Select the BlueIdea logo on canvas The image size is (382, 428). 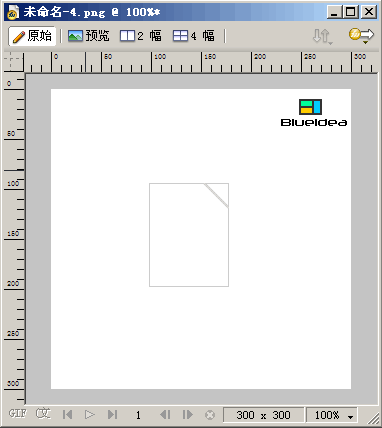point(314,113)
